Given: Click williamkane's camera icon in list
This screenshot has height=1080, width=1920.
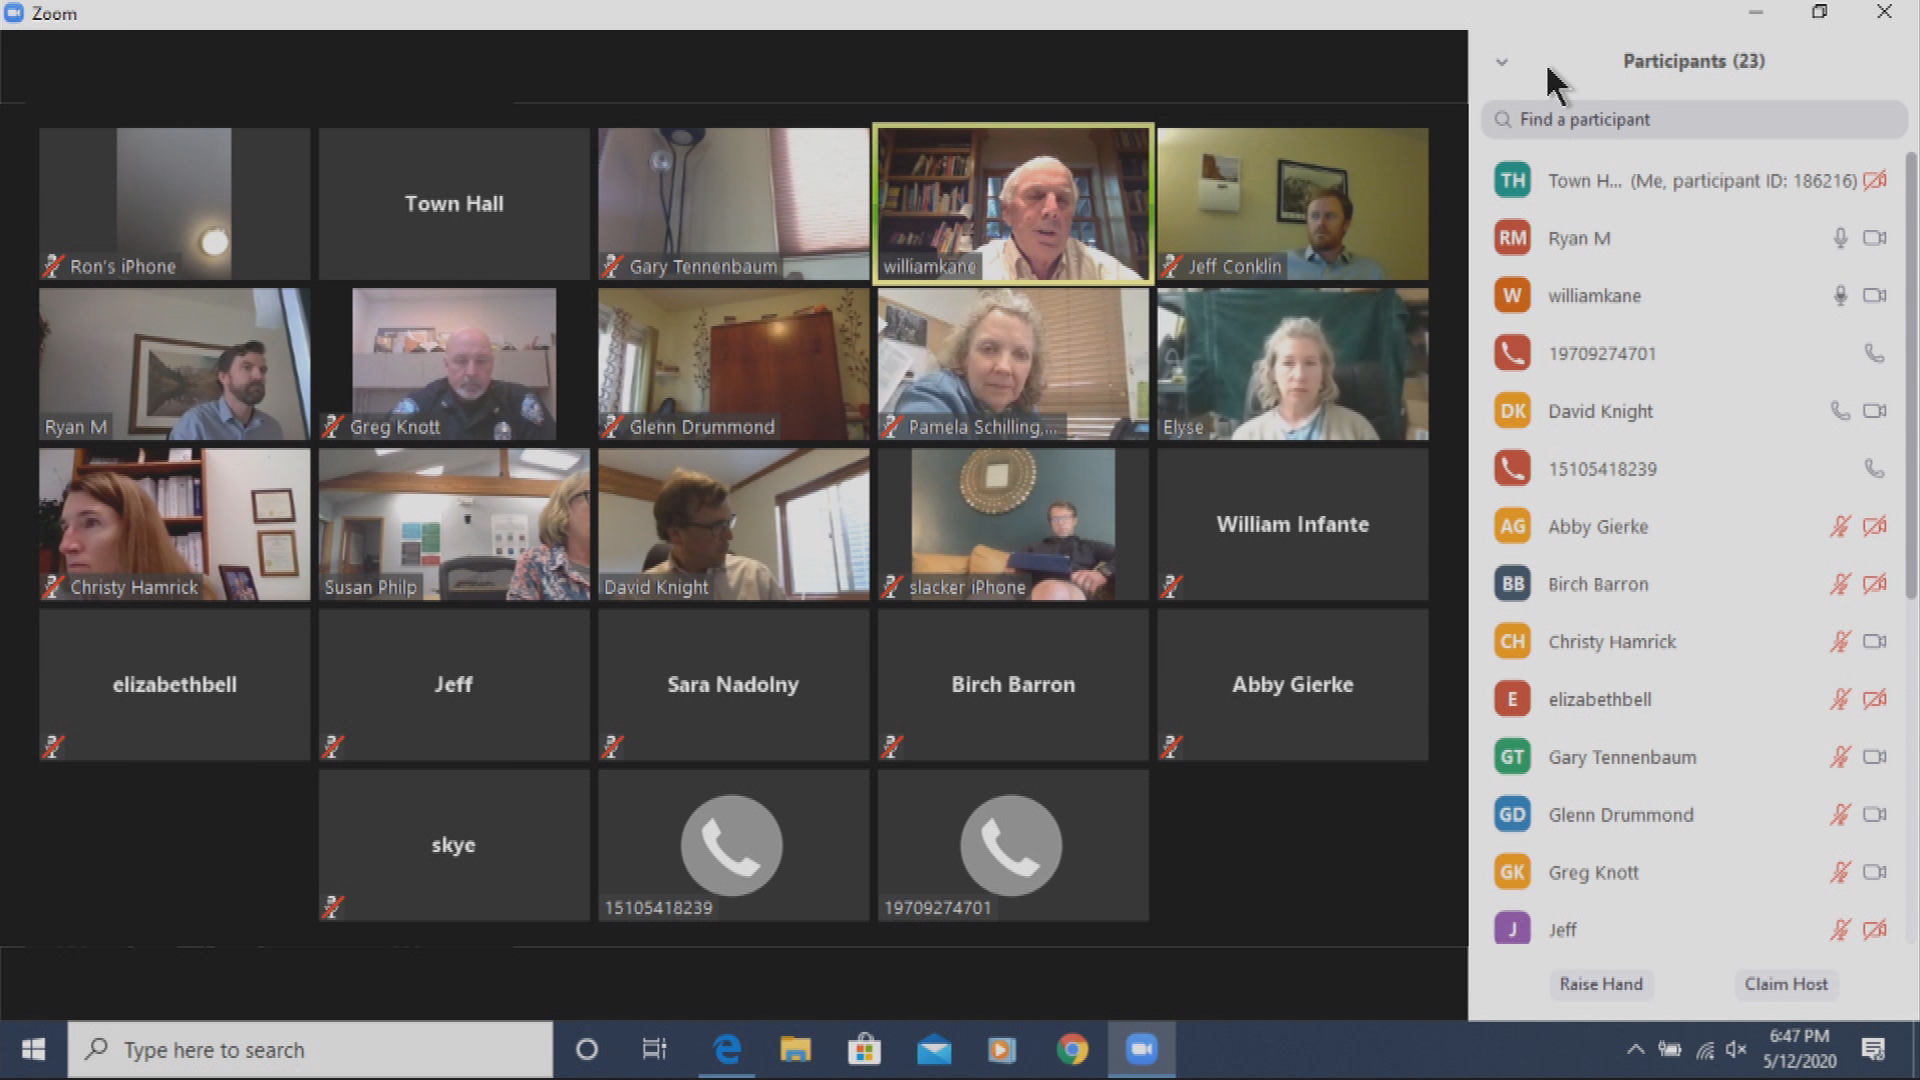Looking at the screenshot, I should (x=1875, y=296).
